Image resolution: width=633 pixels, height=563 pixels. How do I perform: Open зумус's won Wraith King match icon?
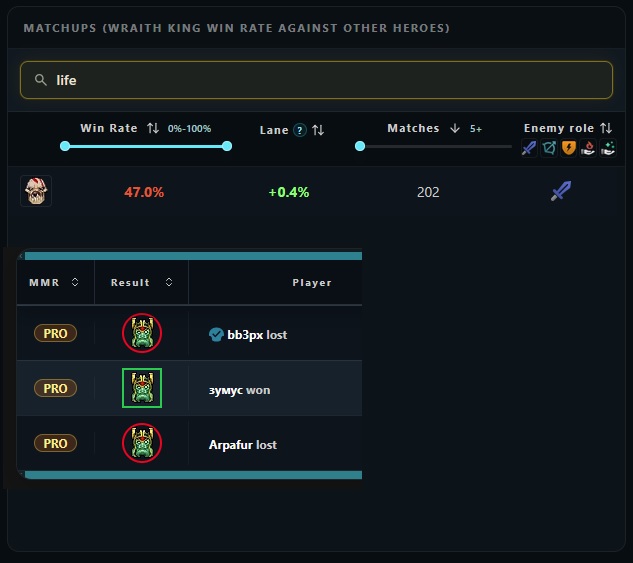pos(142,388)
